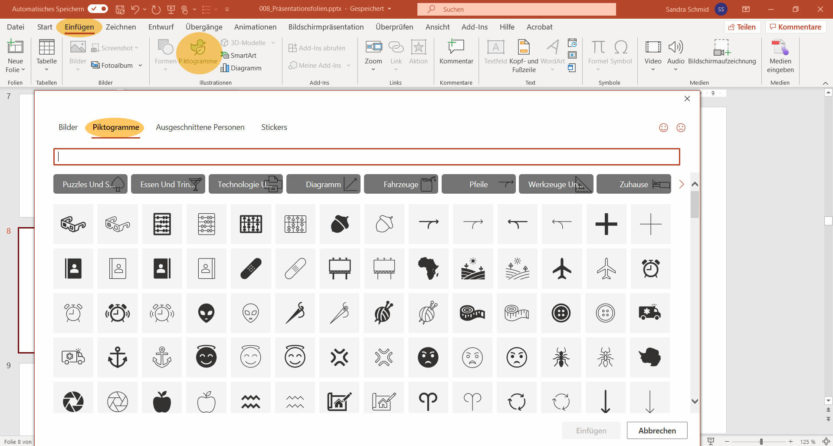Filter by Pfeile category

(479, 184)
